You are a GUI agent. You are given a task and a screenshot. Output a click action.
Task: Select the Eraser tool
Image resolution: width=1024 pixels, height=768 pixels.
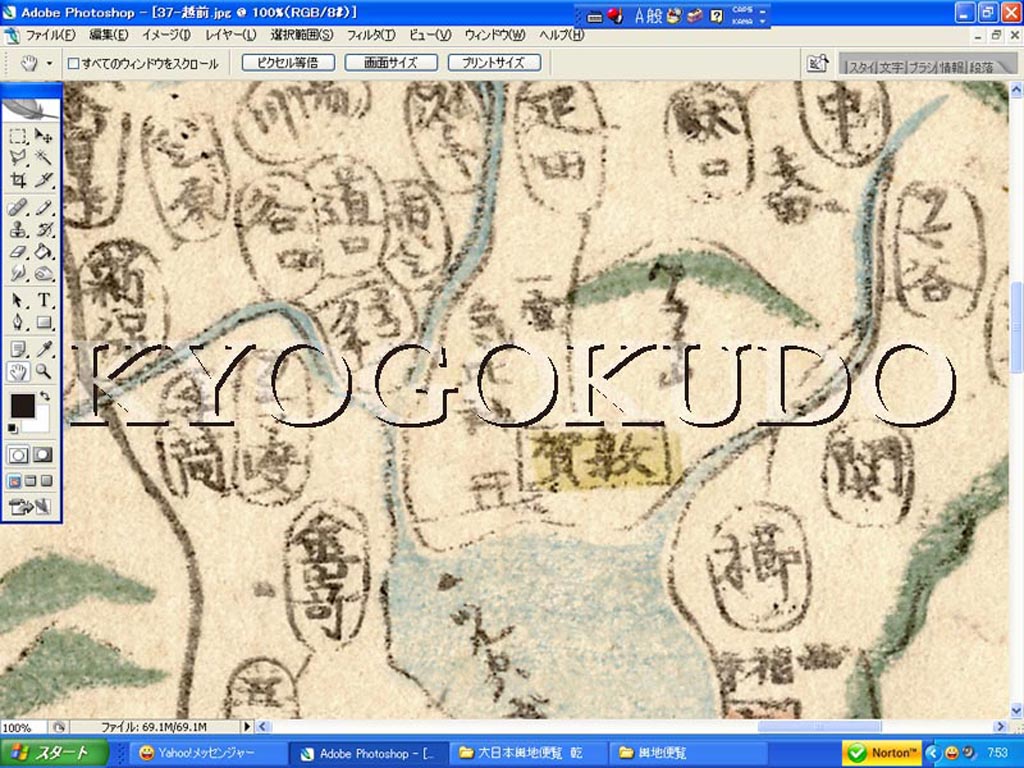pos(18,251)
